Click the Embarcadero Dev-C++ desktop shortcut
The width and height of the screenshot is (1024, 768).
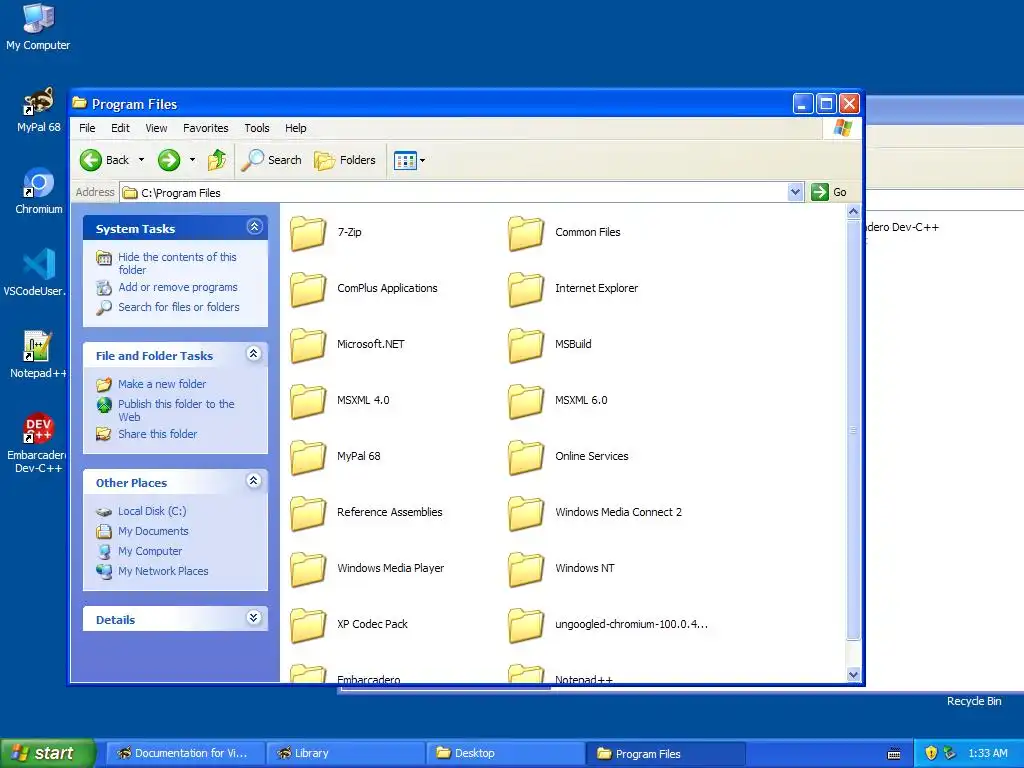(x=38, y=443)
